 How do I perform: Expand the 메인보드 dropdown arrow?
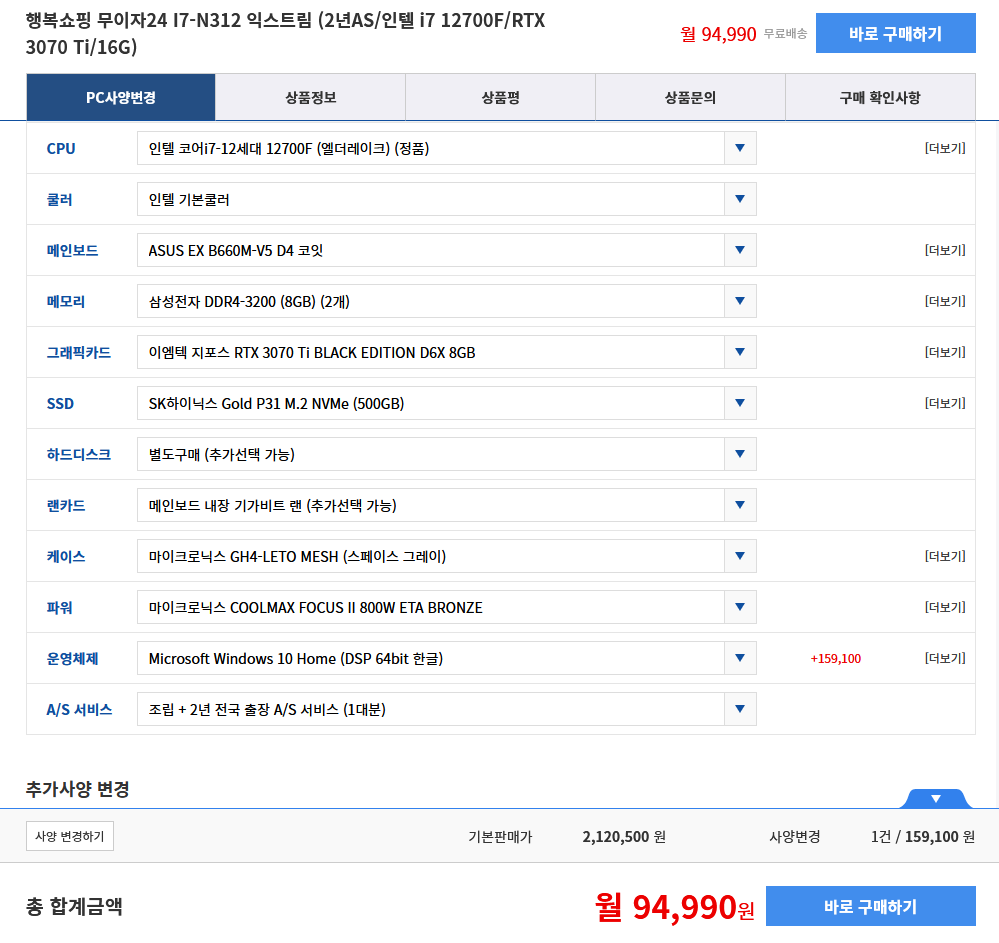[740, 250]
